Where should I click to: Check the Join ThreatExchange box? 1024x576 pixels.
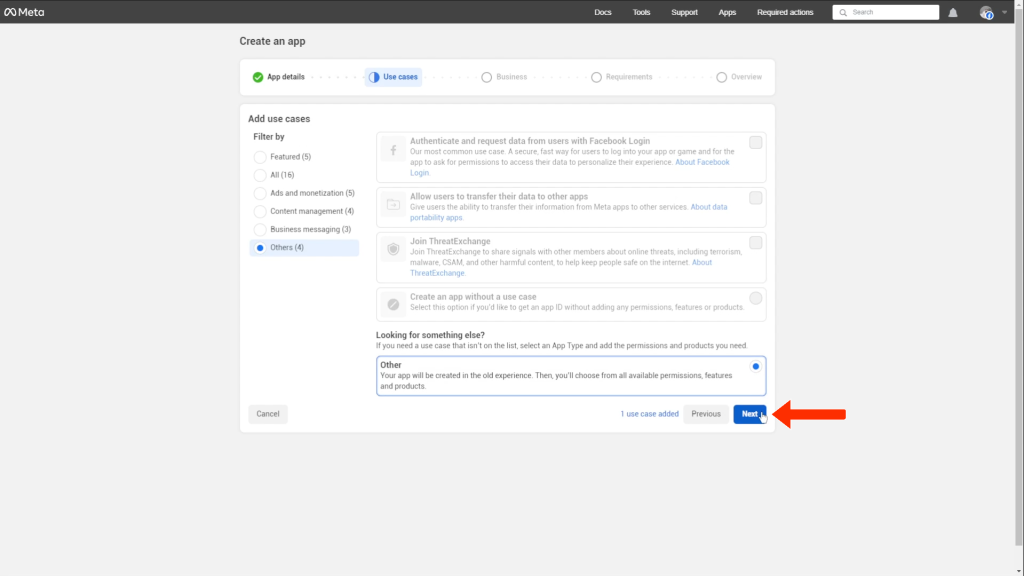coord(756,243)
